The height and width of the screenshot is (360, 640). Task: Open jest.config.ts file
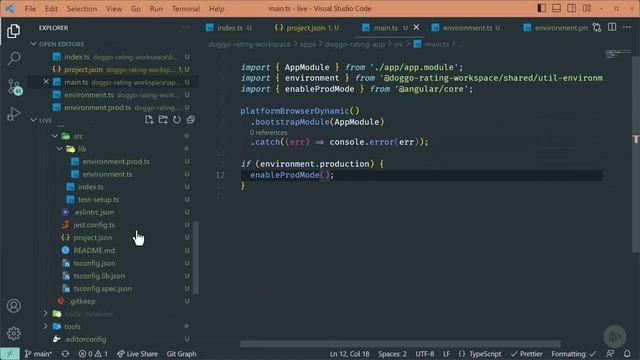[94, 225]
